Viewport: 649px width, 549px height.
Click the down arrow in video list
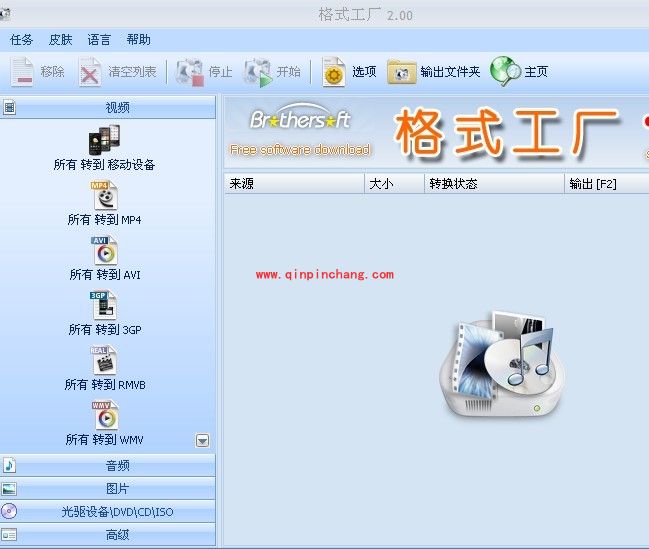tap(202, 441)
